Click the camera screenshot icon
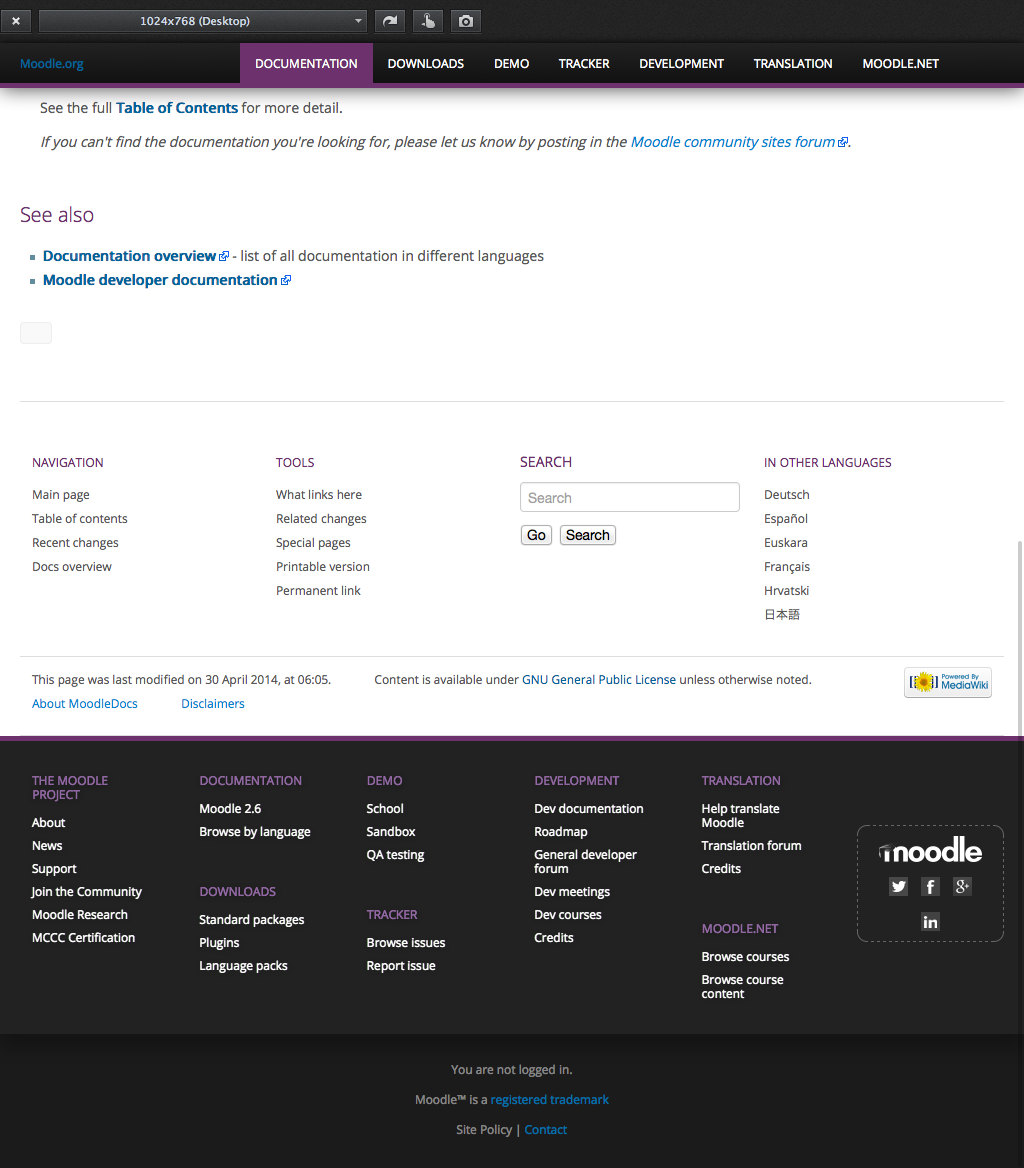 click(465, 21)
